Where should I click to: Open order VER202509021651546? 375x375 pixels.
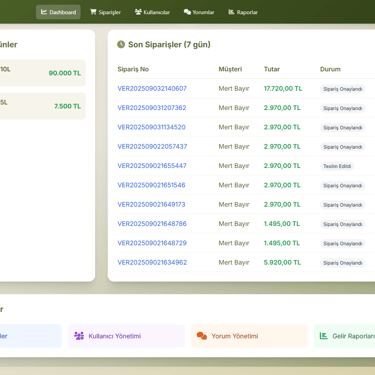pyautogui.click(x=151, y=185)
